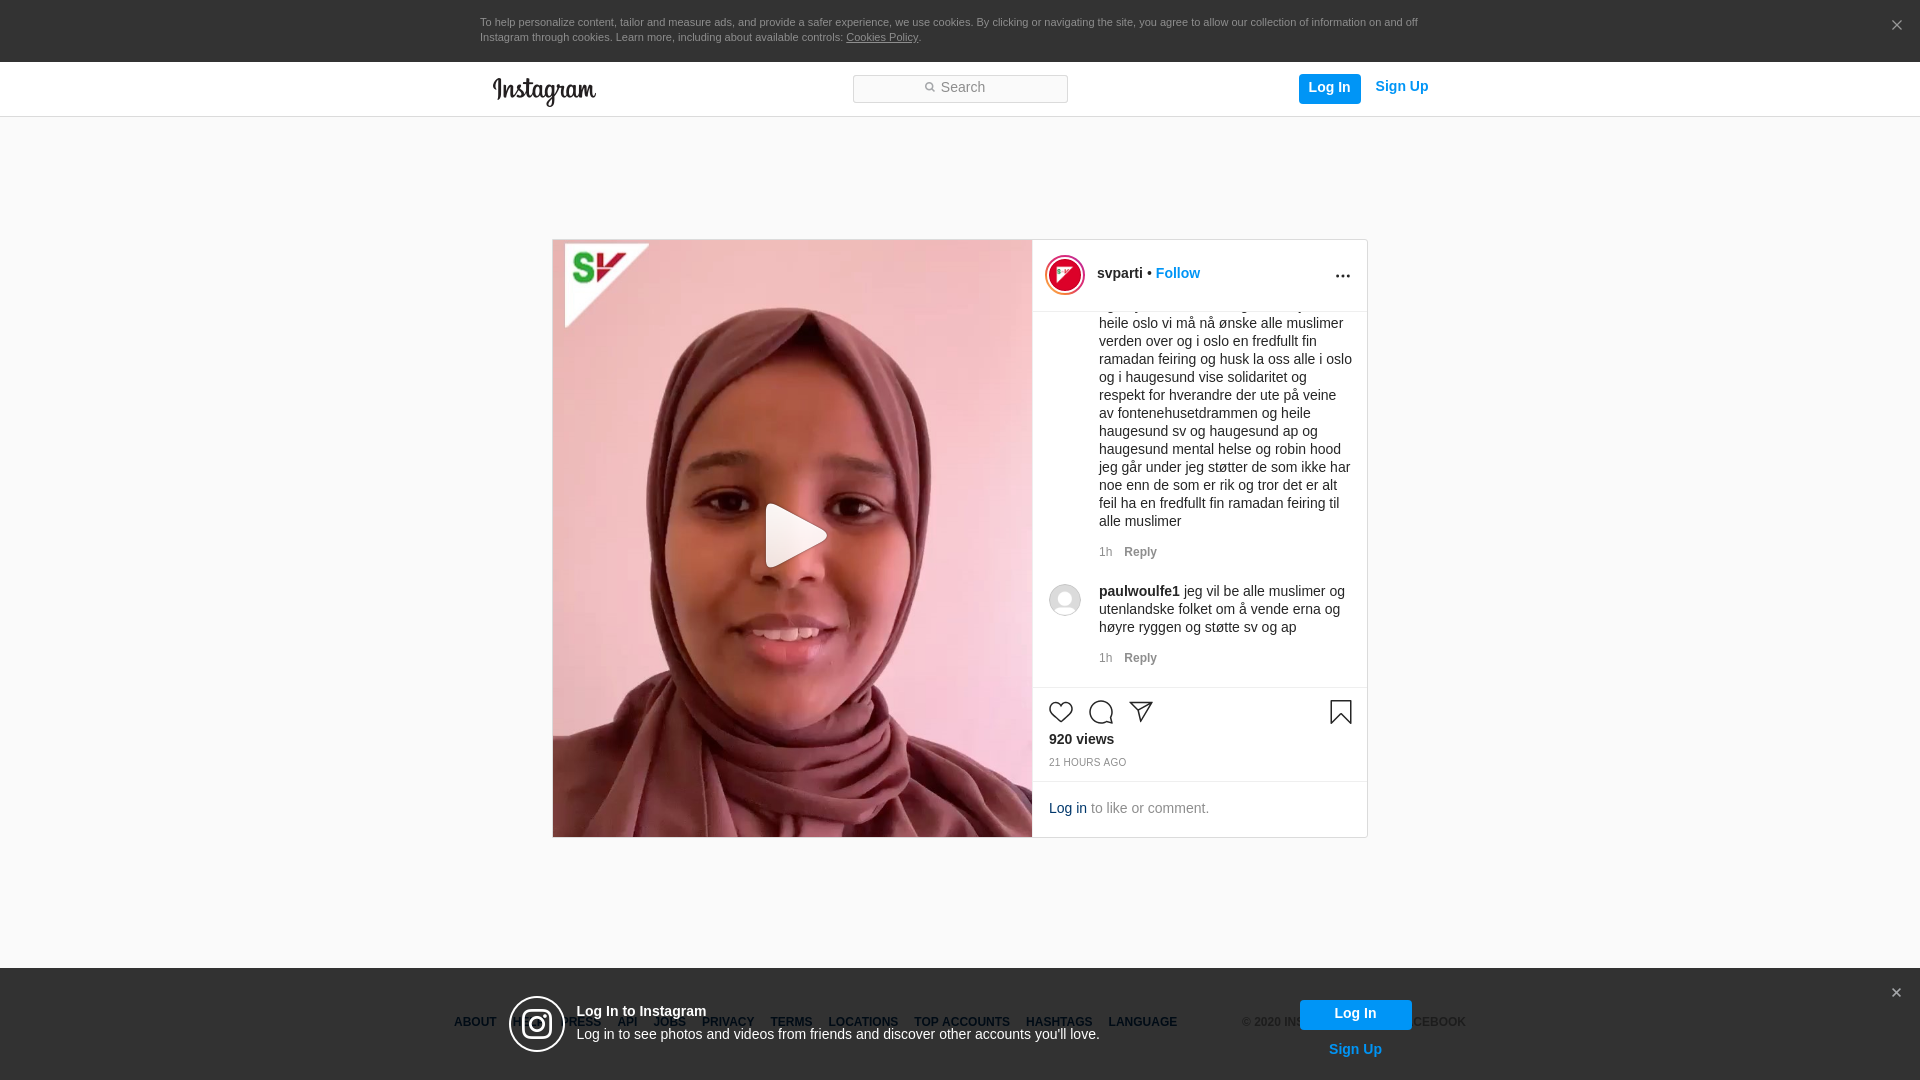The width and height of the screenshot is (1920, 1080).
Task: Like the post with heart icon
Action: click(x=1061, y=712)
